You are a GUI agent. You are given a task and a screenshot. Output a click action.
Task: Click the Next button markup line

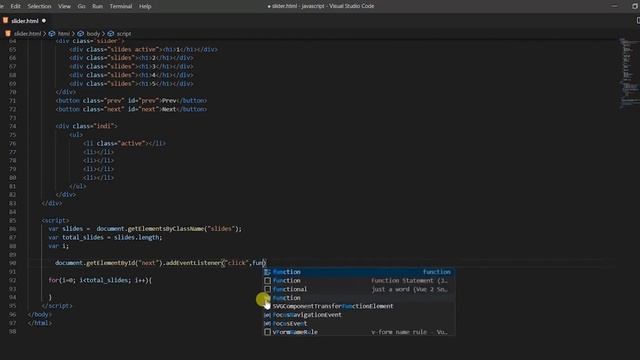click(x=131, y=109)
